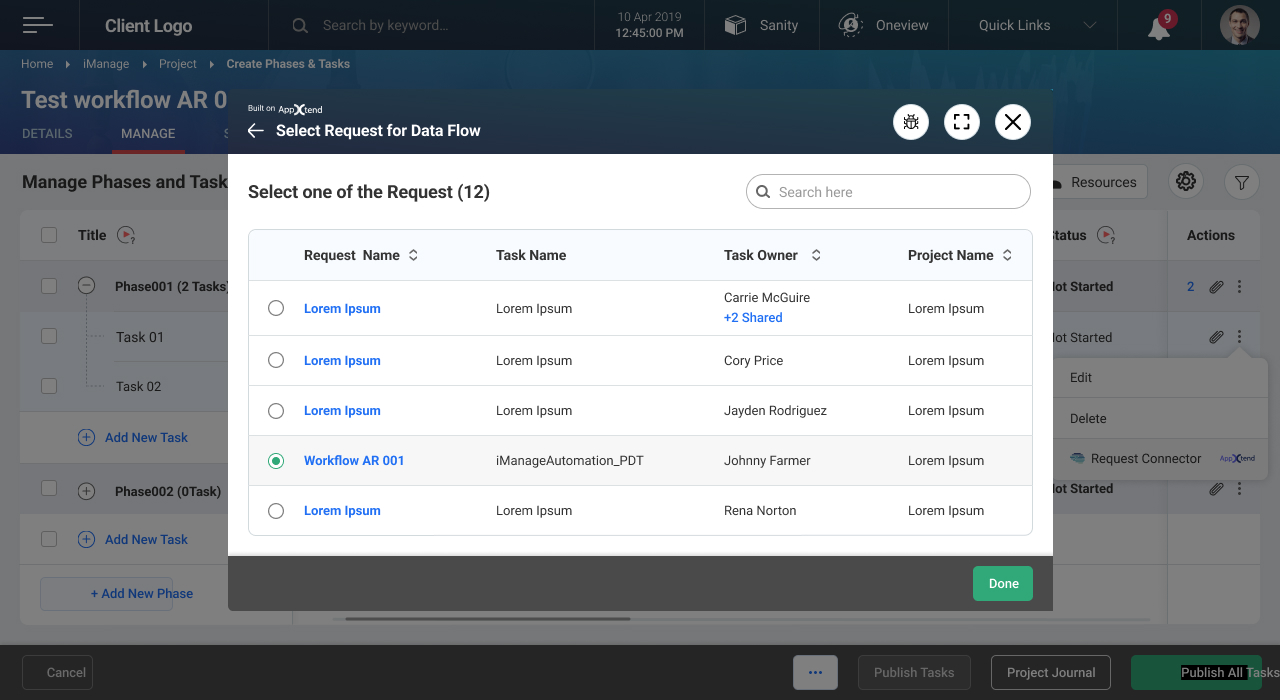Image resolution: width=1280 pixels, height=700 pixels.
Task: Open the settings gear icon
Action: [x=1186, y=181]
